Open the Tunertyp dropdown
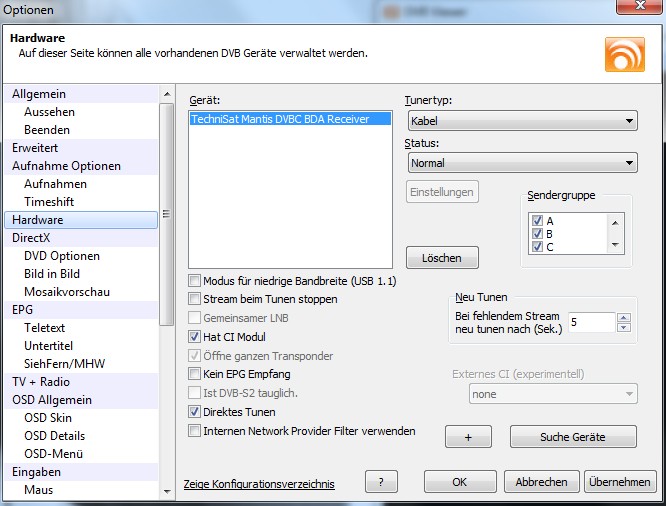 pyautogui.click(x=521, y=121)
